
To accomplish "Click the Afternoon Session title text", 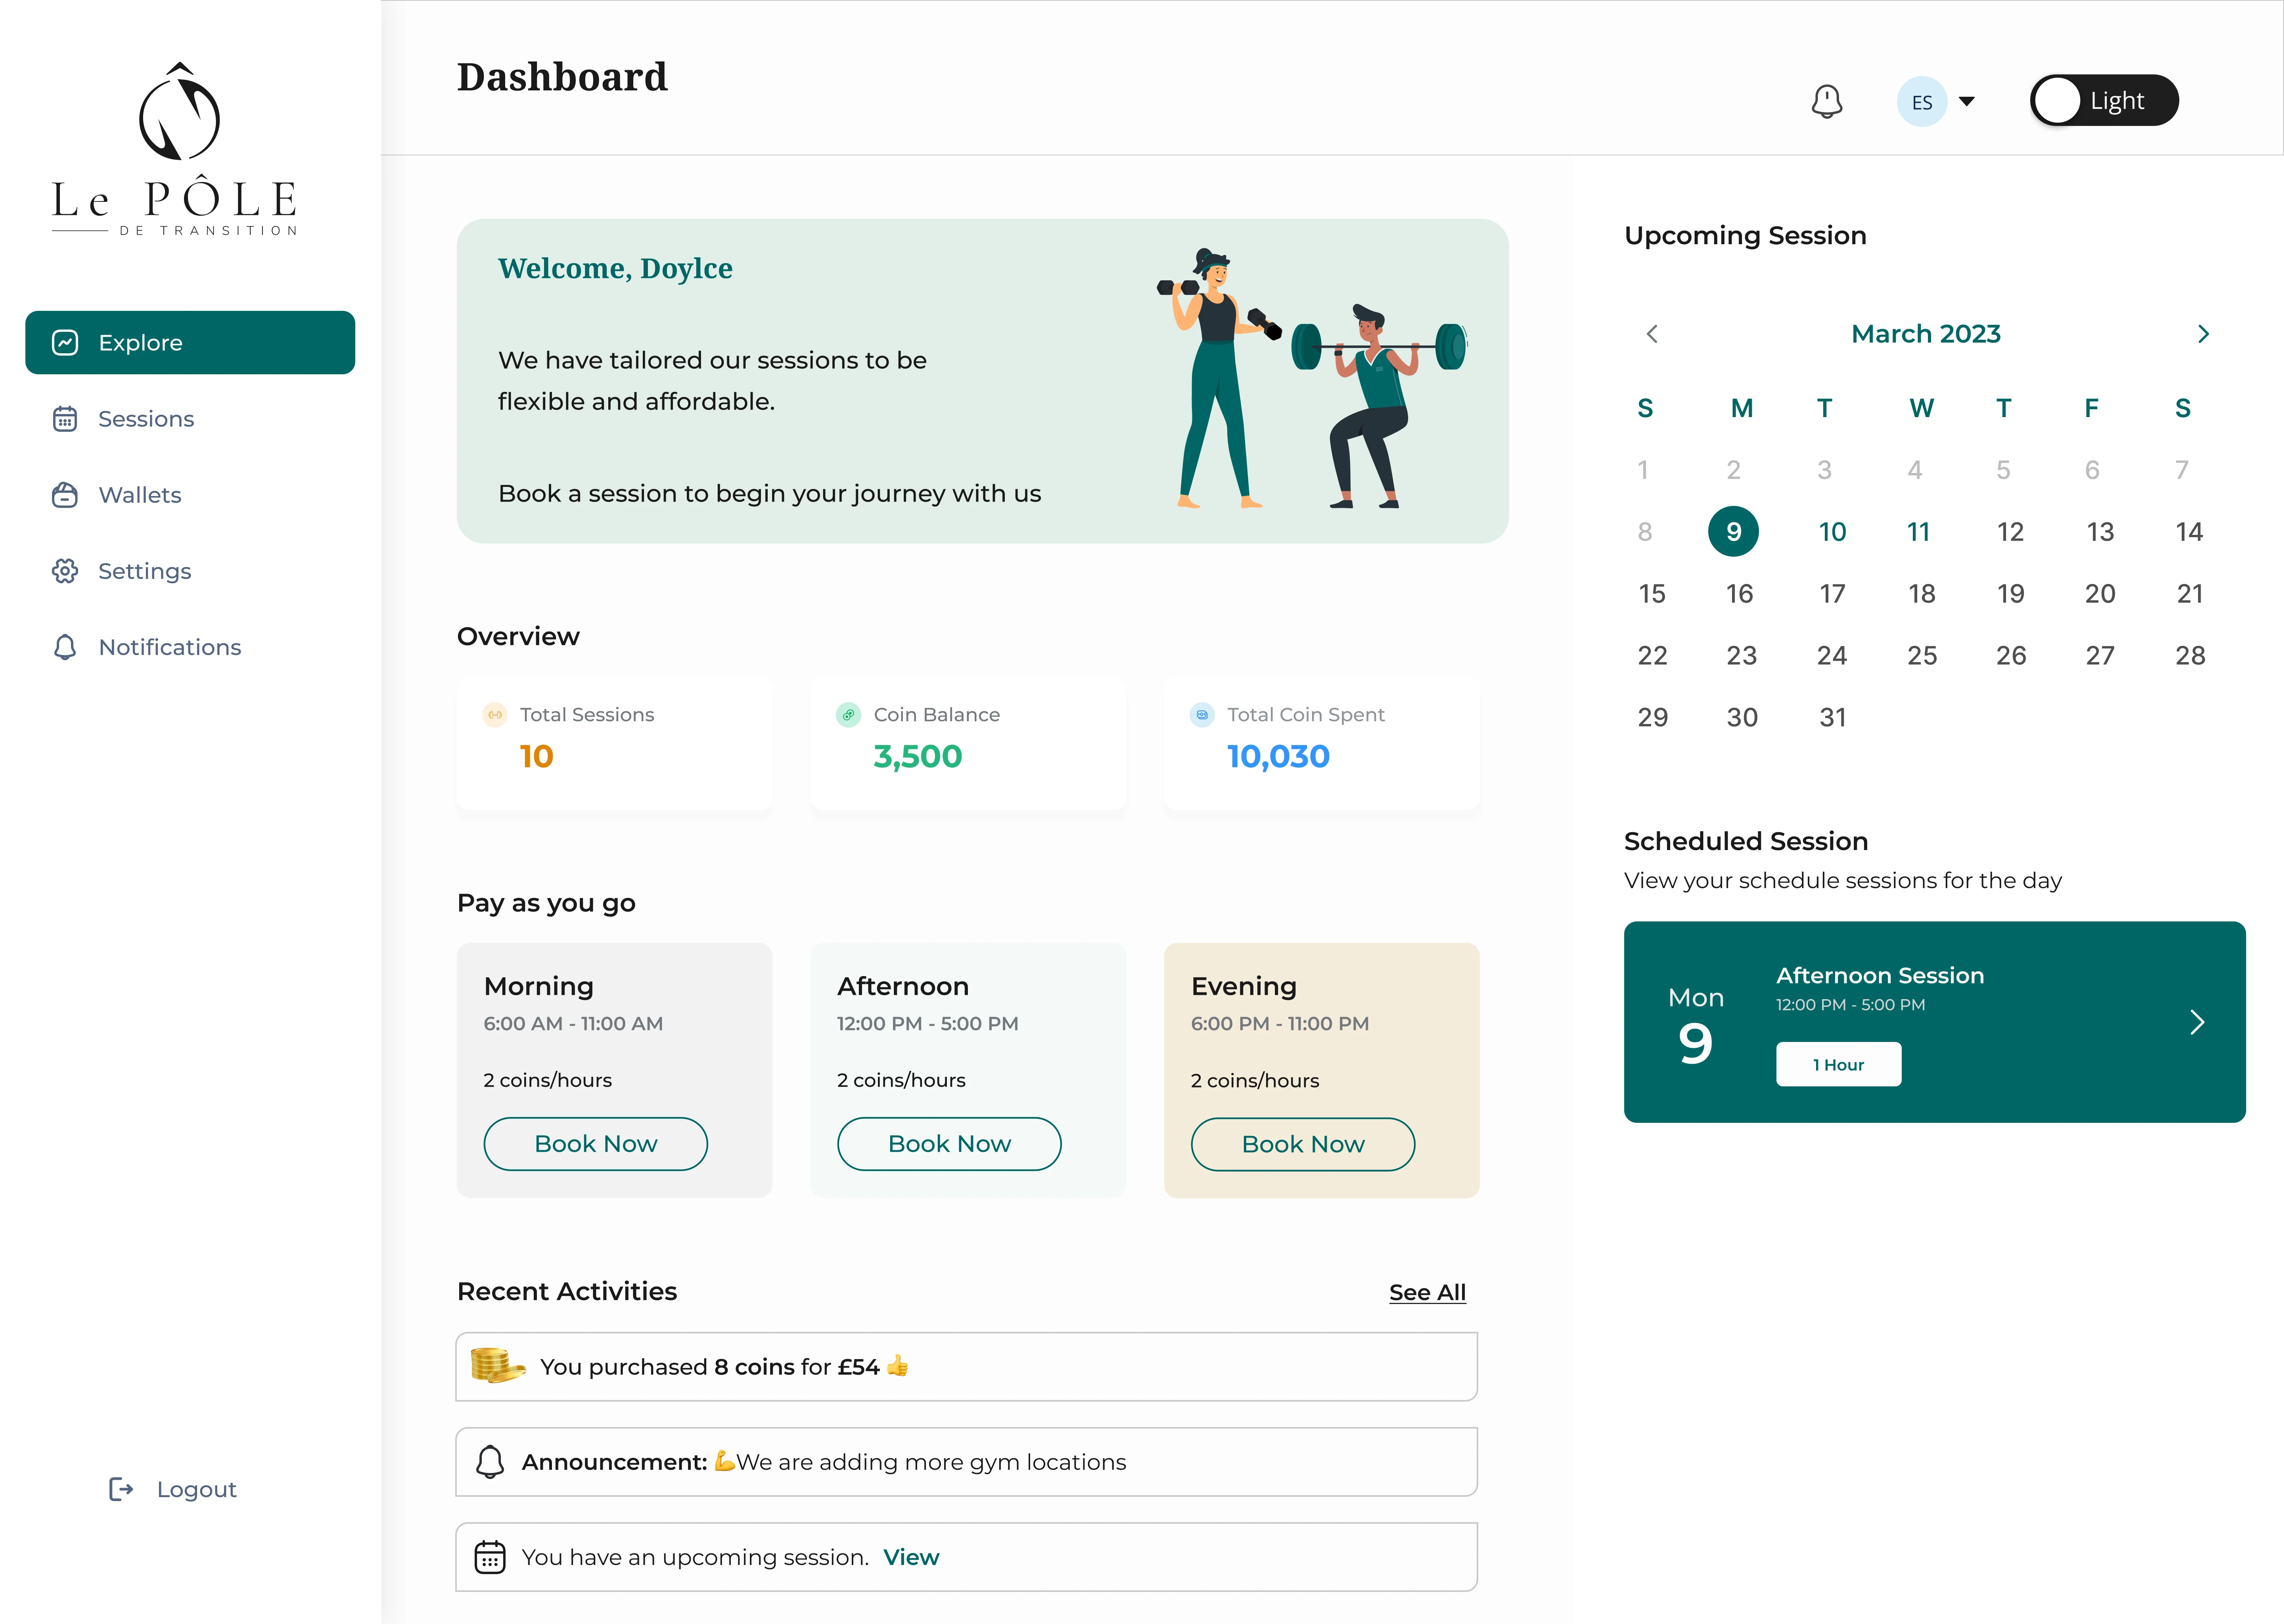I will pos(1880,976).
